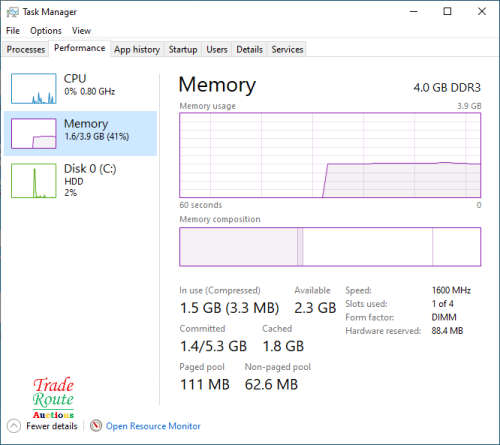Switch to the Services tab
This screenshot has height=445, width=500.
287,49
